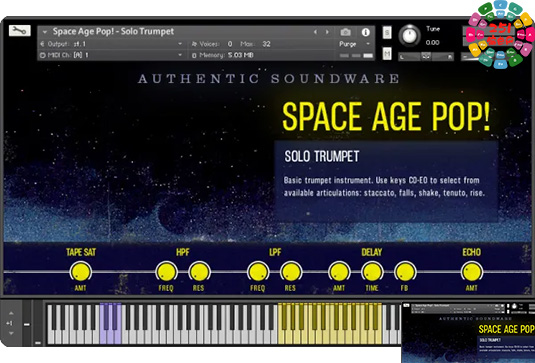Open instrument edit mode with wrench icon
This screenshot has width=535, height=363.
point(19,31)
